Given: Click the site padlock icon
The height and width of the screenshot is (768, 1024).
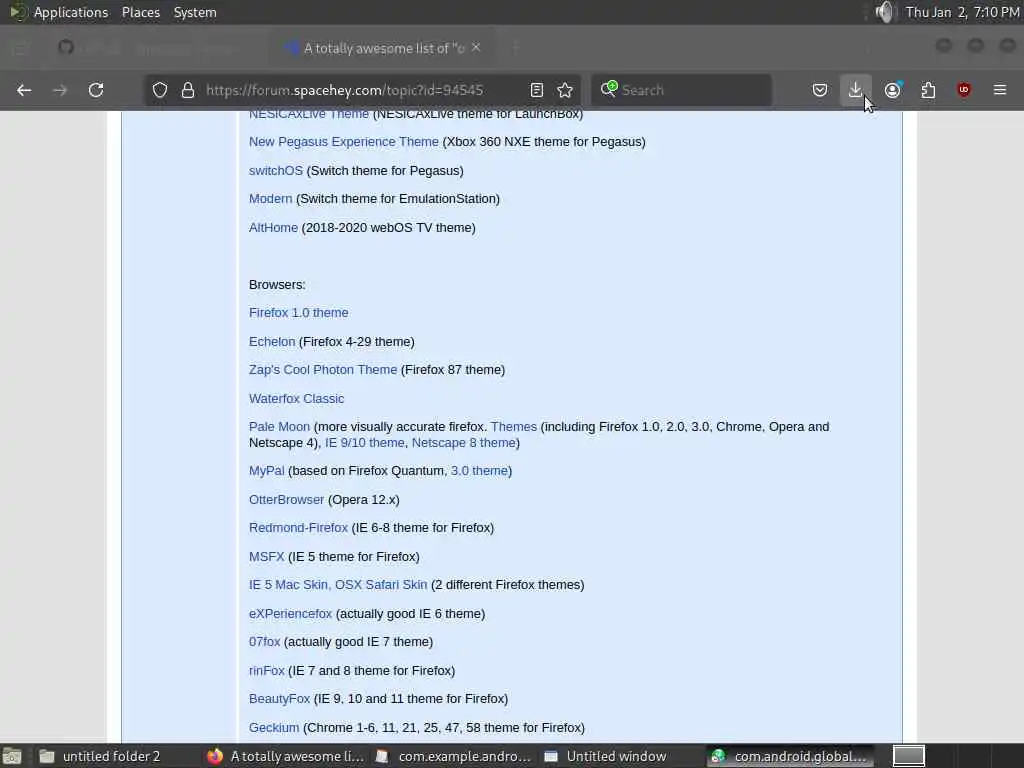Looking at the screenshot, I should (x=188, y=90).
